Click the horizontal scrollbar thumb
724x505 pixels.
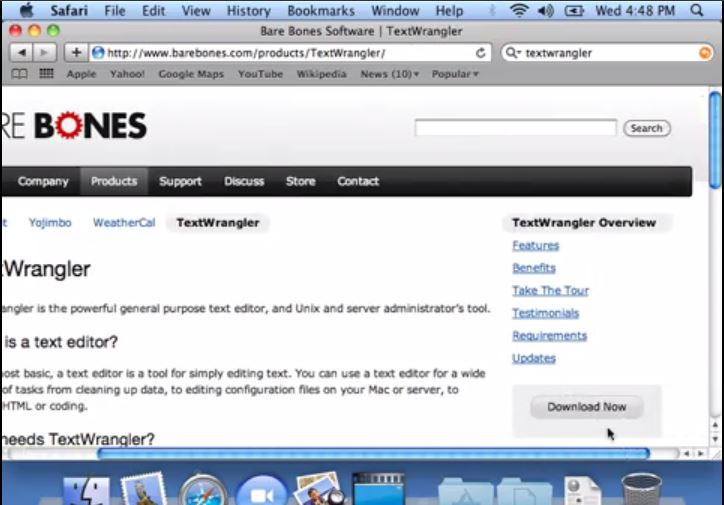[373, 454]
